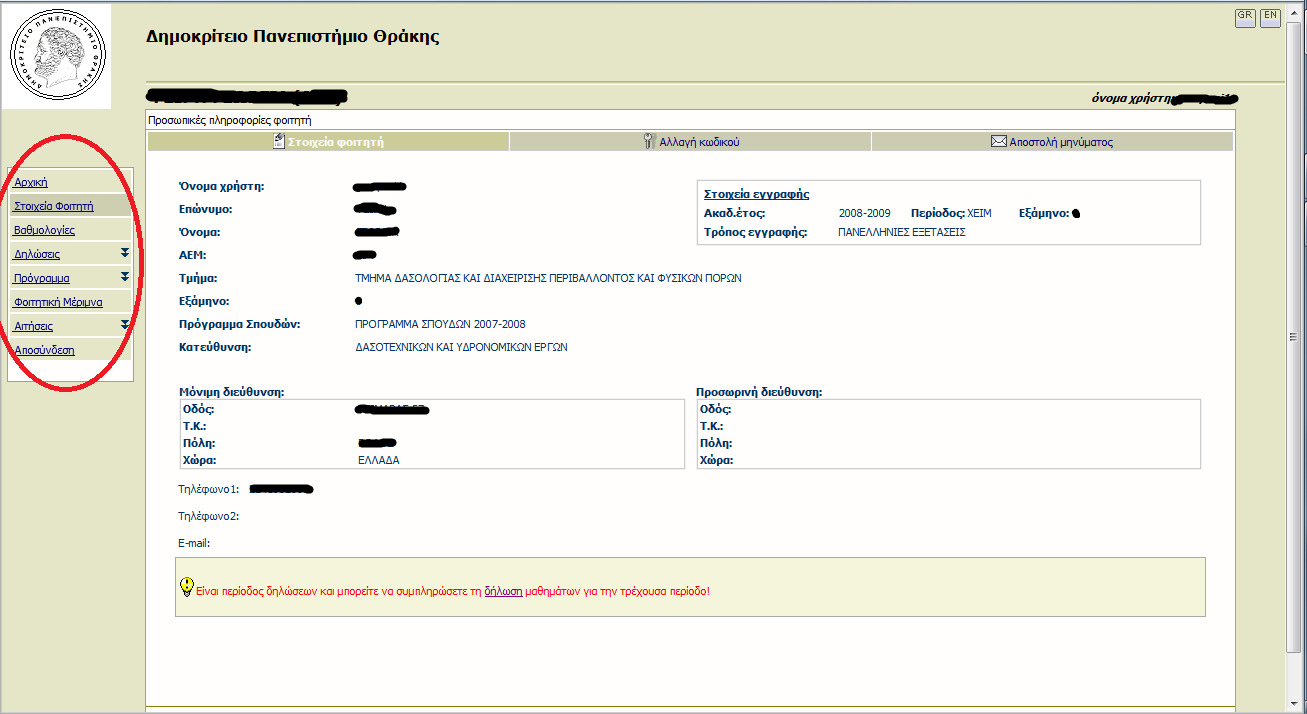Viewport: 1307px width, 714px height.
Task: Open the Βαθμολογίες sidebar link
Action: 45,230
